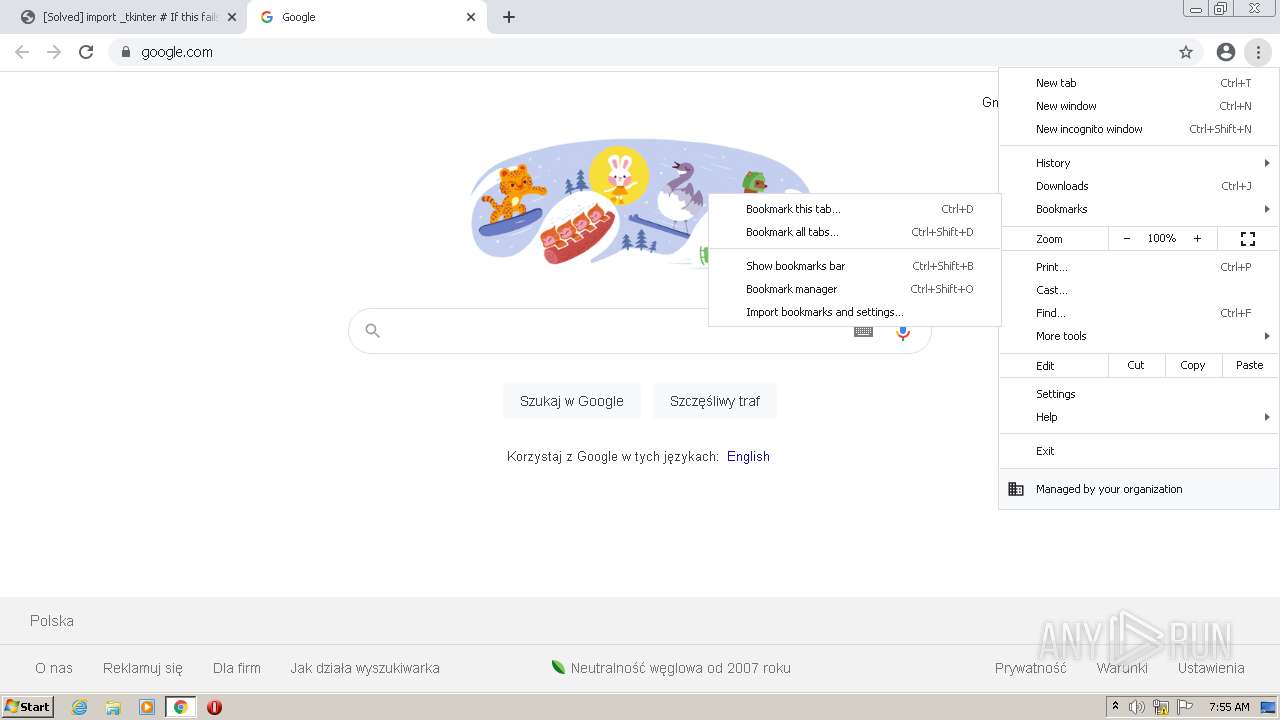Click the Chrome taskbar icon
1280x720 pixels.
coord(180,707)
